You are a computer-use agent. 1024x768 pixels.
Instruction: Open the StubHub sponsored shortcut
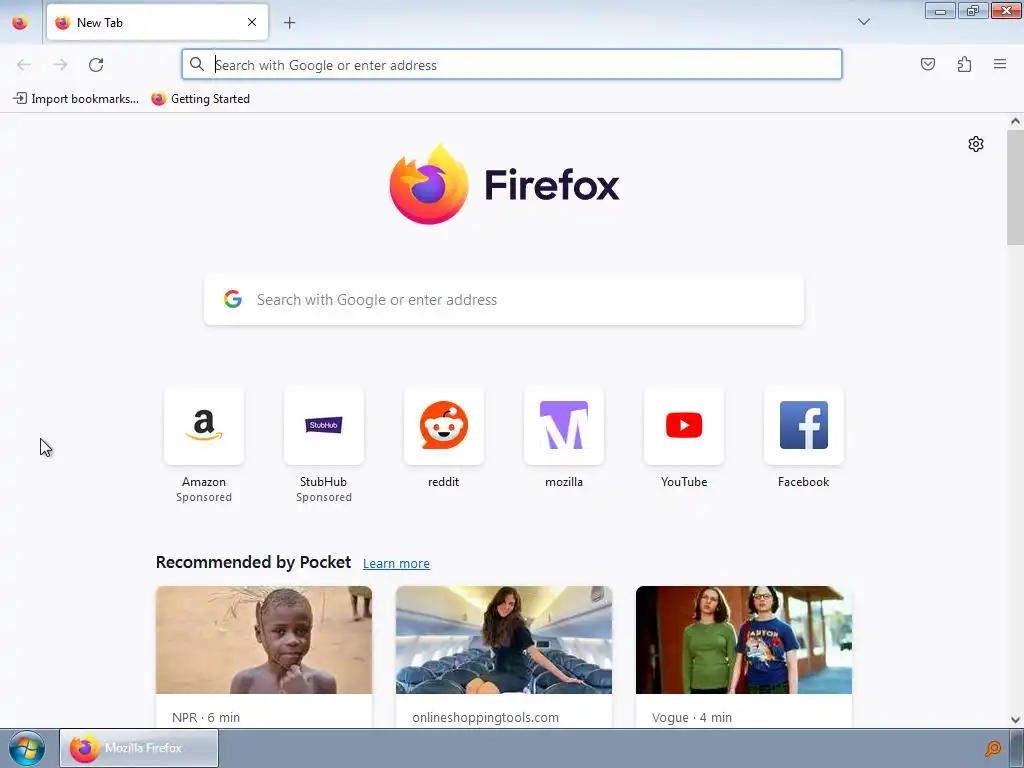tap(324, 426)
